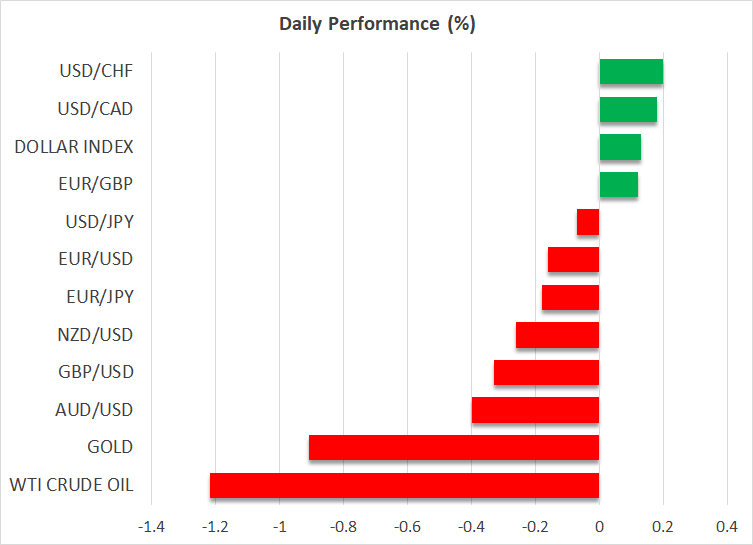Click the 0.4 x-axis tick label
The width and height of the screenshot is (753, 545).
(x=727, y=526)
